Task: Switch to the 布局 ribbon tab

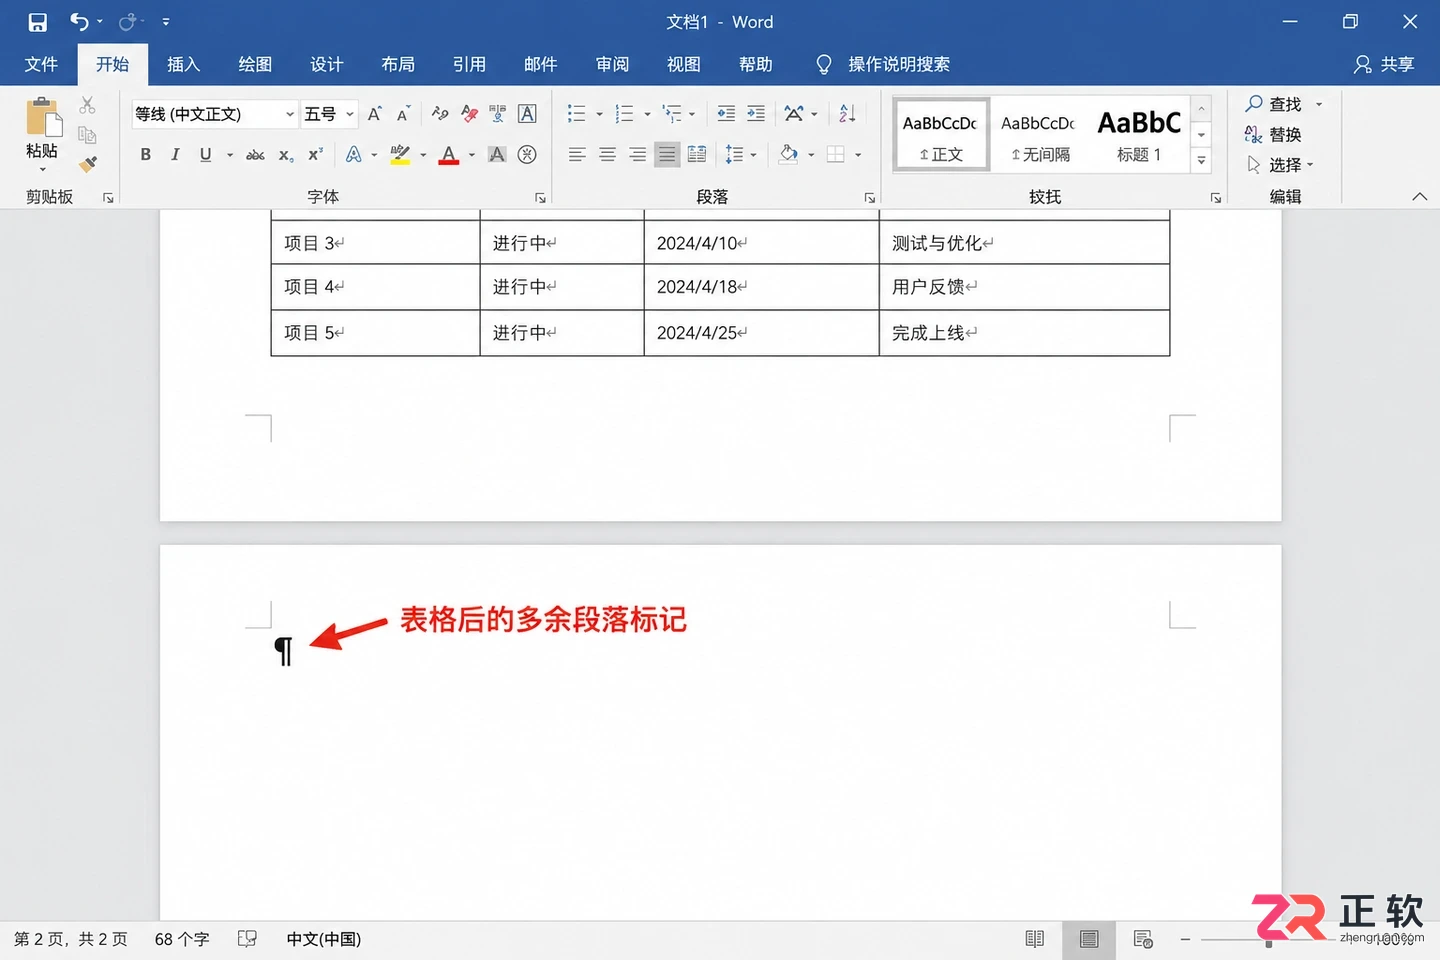Action: coord(398,64)
